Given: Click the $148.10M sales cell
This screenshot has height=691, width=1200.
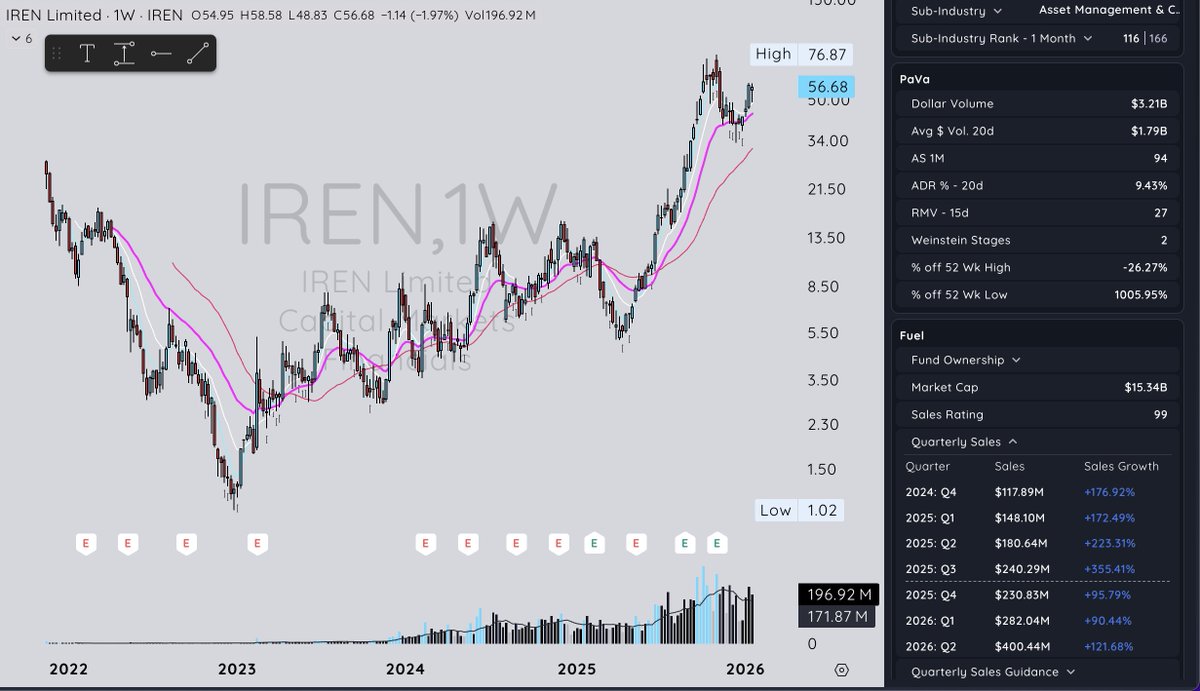Looking at the screenshot, I should 1020,518.
